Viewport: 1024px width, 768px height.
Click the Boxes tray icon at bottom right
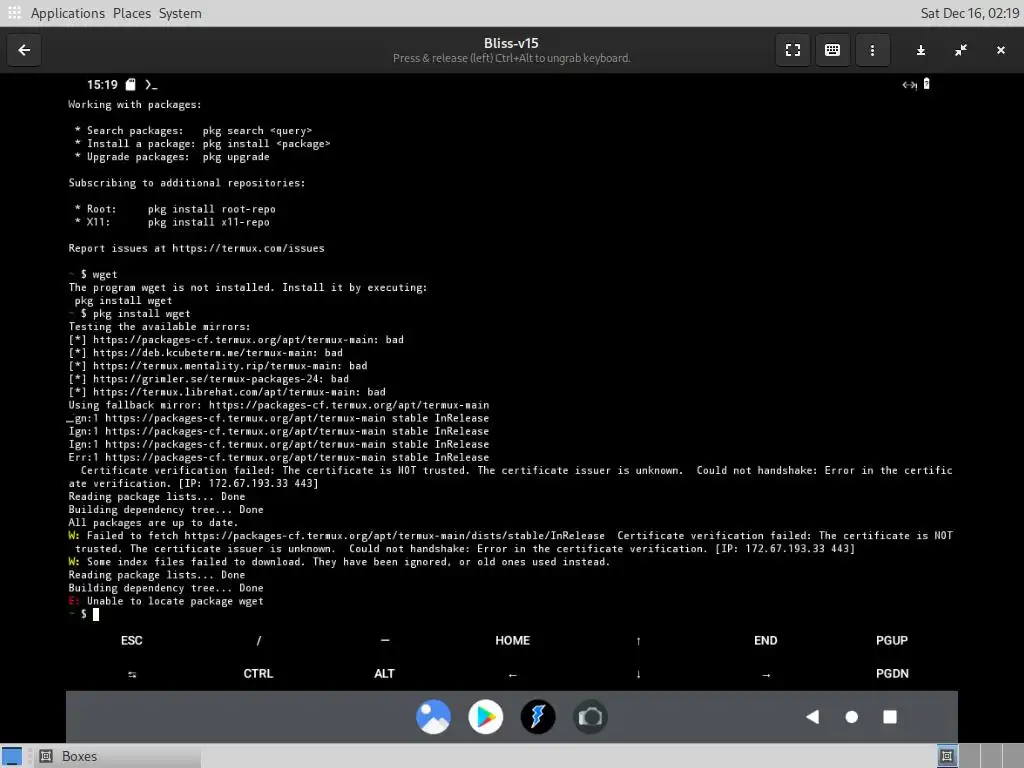point(946,756)
